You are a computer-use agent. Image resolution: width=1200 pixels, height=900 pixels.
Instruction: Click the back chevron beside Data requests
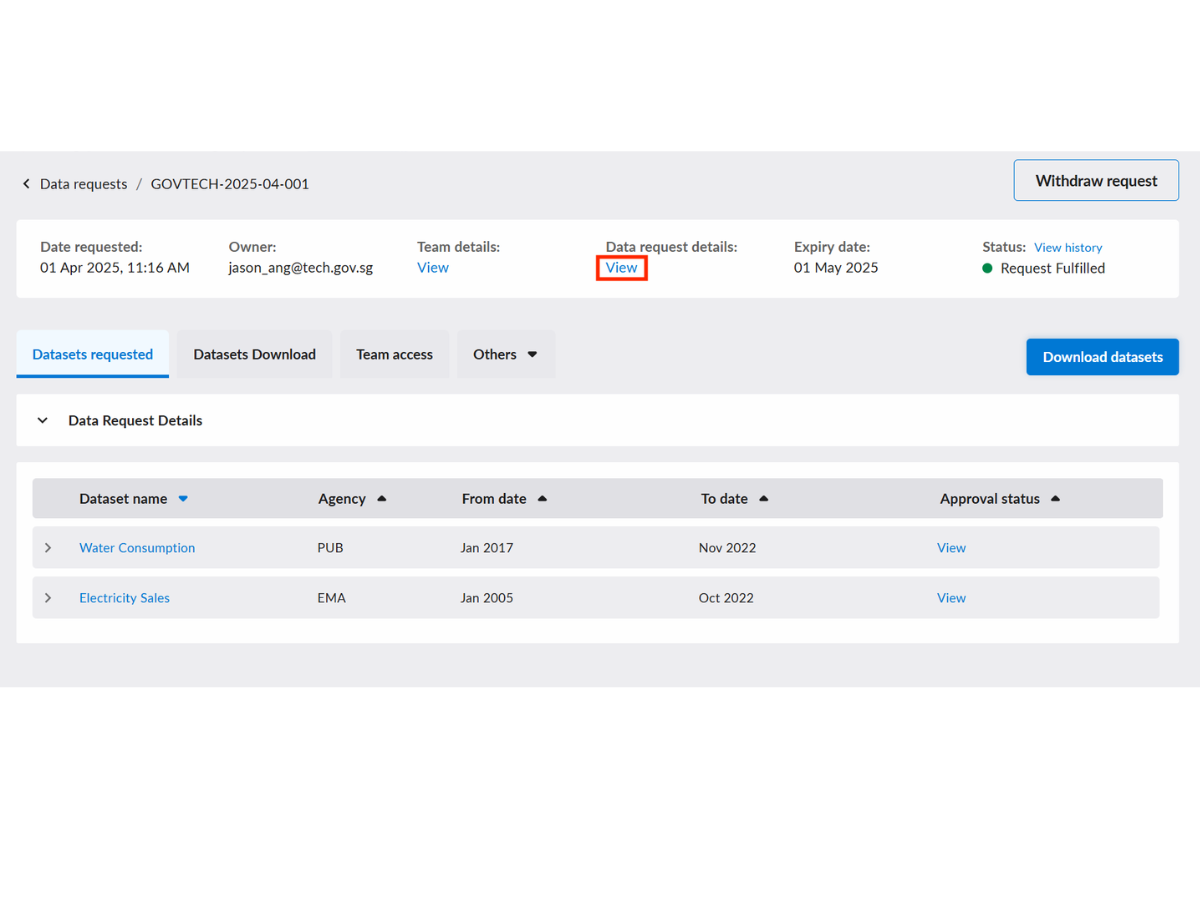coord(26,184)
